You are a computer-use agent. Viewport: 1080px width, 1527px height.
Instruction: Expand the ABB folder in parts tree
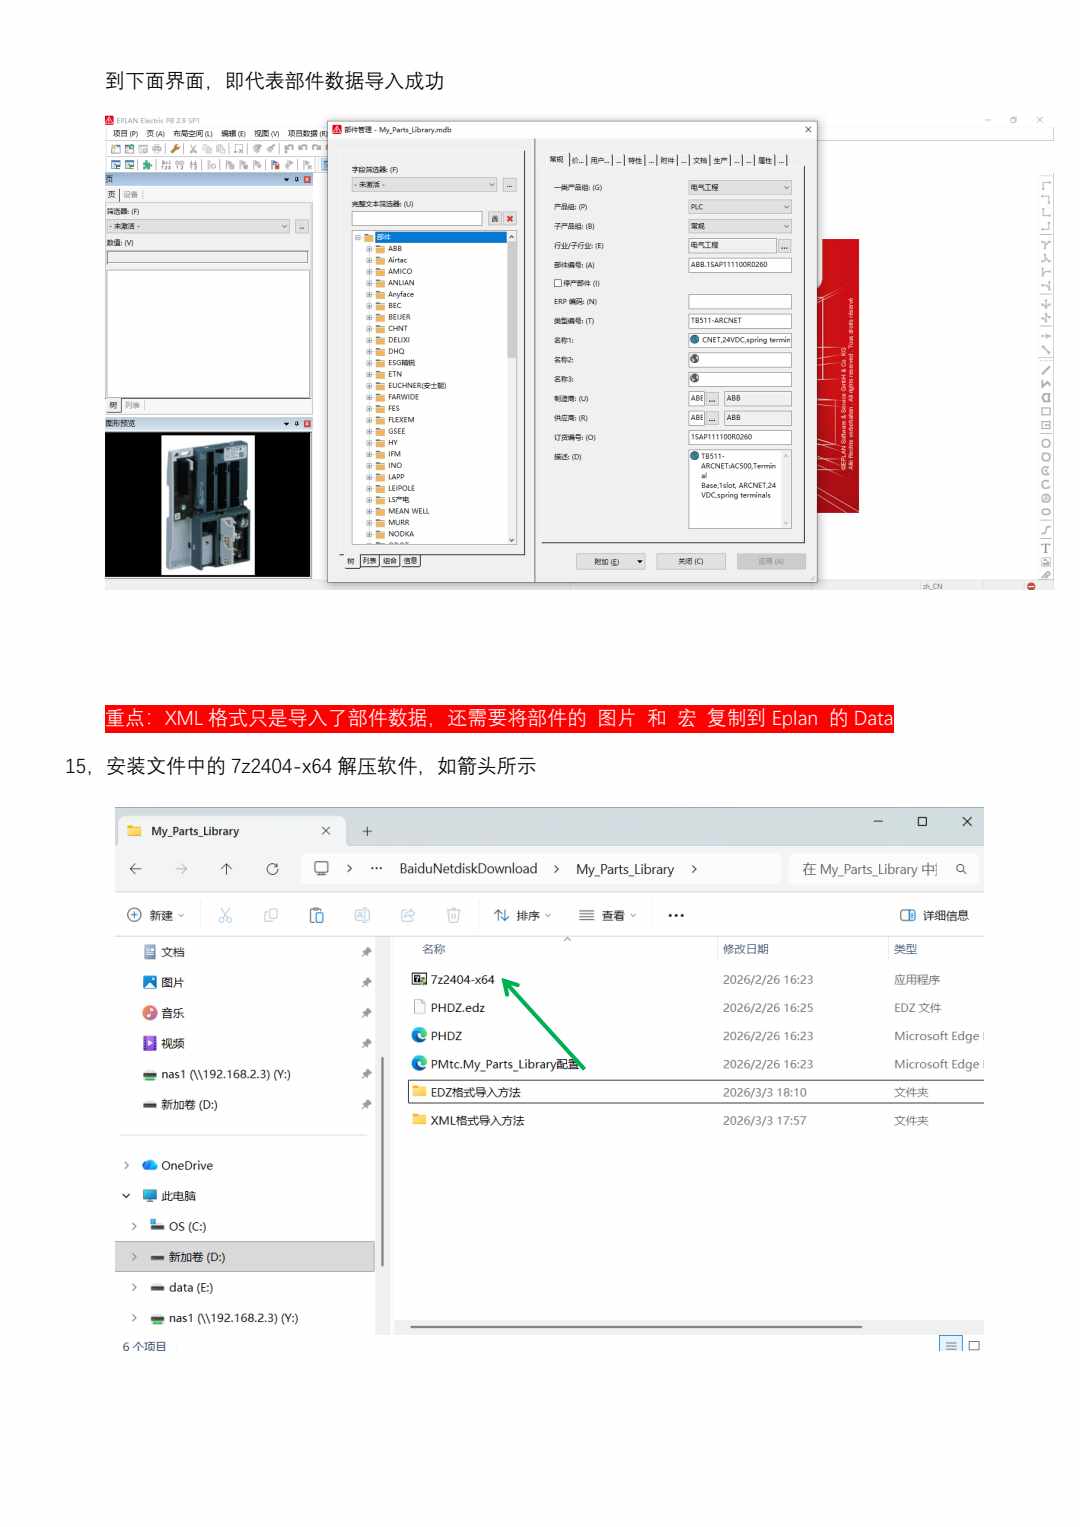369,249
